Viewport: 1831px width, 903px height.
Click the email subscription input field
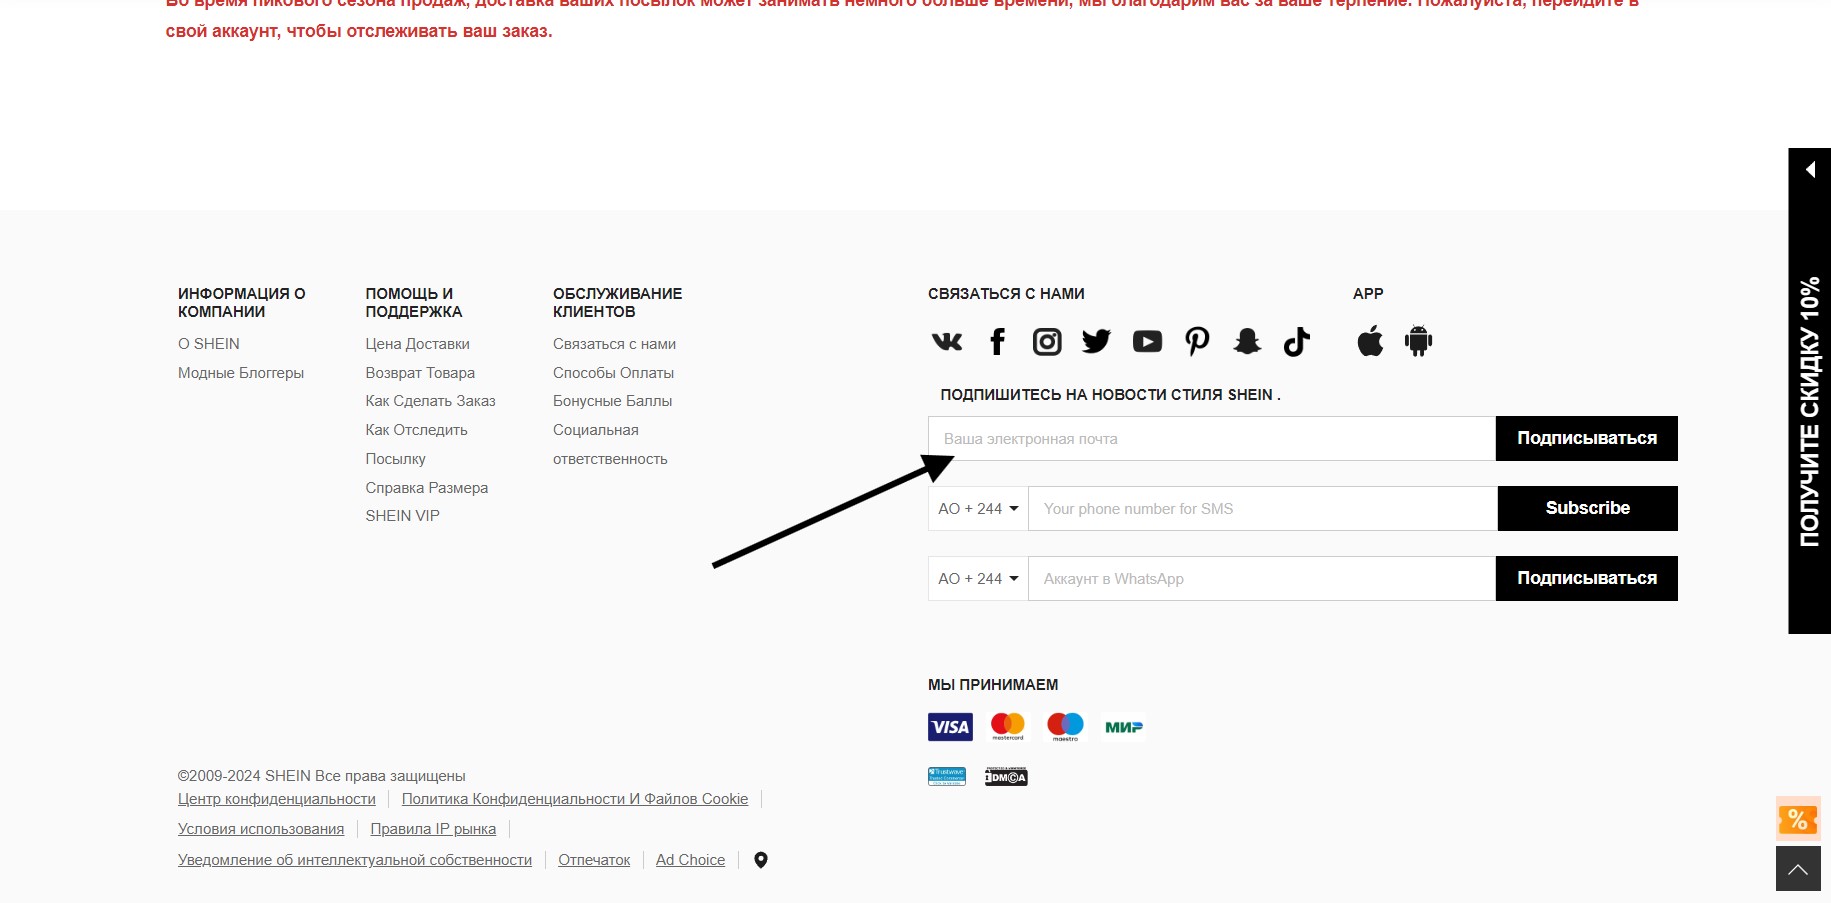(1212, 439)
